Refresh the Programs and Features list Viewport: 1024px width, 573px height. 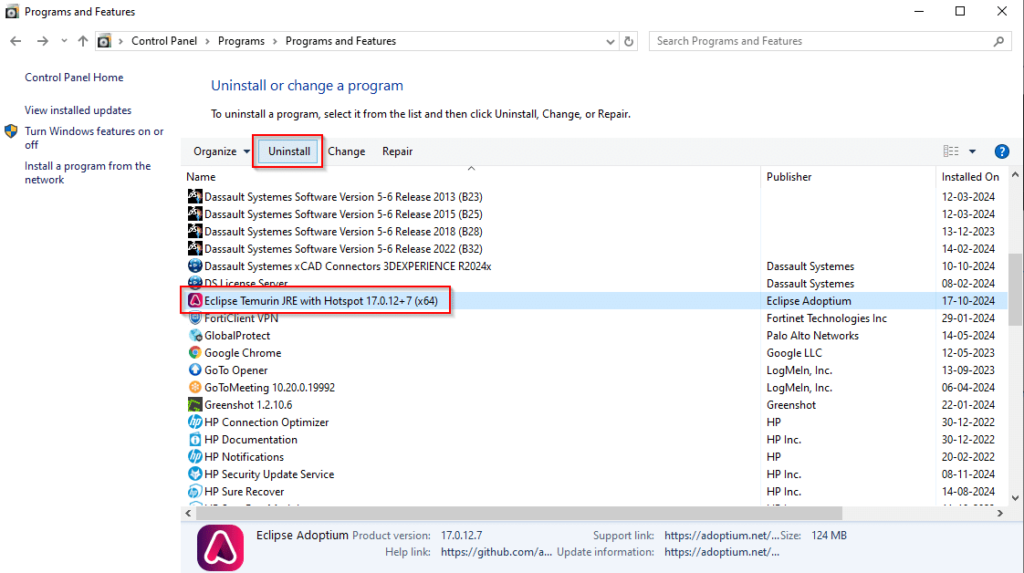pyautogui.click(x=628, y=41)
